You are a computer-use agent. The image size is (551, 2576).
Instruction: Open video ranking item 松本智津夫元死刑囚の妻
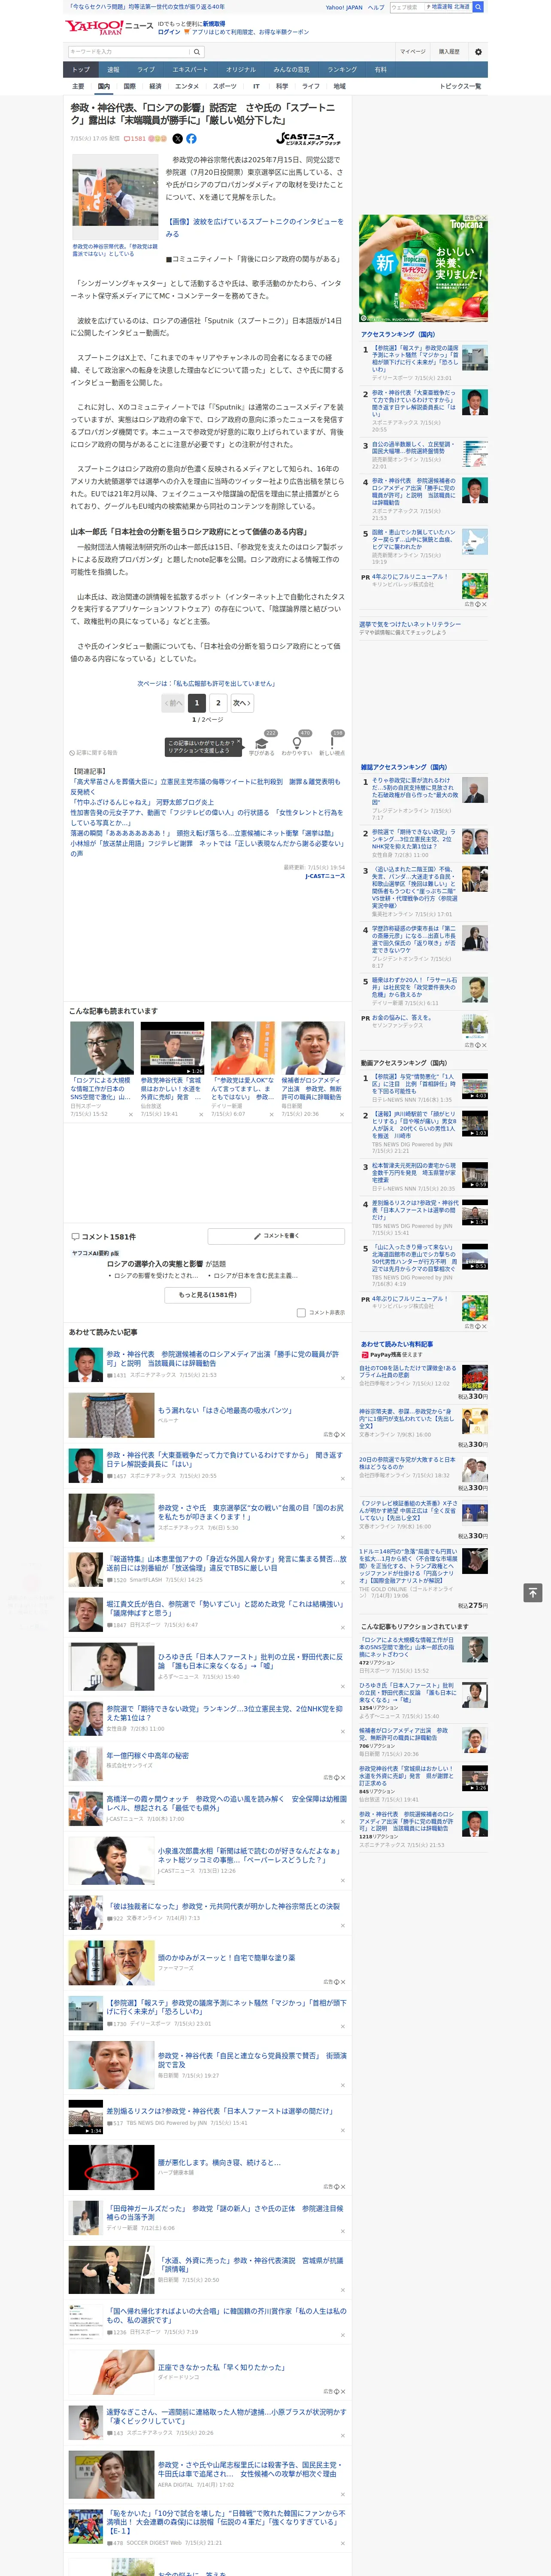pos(415,1172)
